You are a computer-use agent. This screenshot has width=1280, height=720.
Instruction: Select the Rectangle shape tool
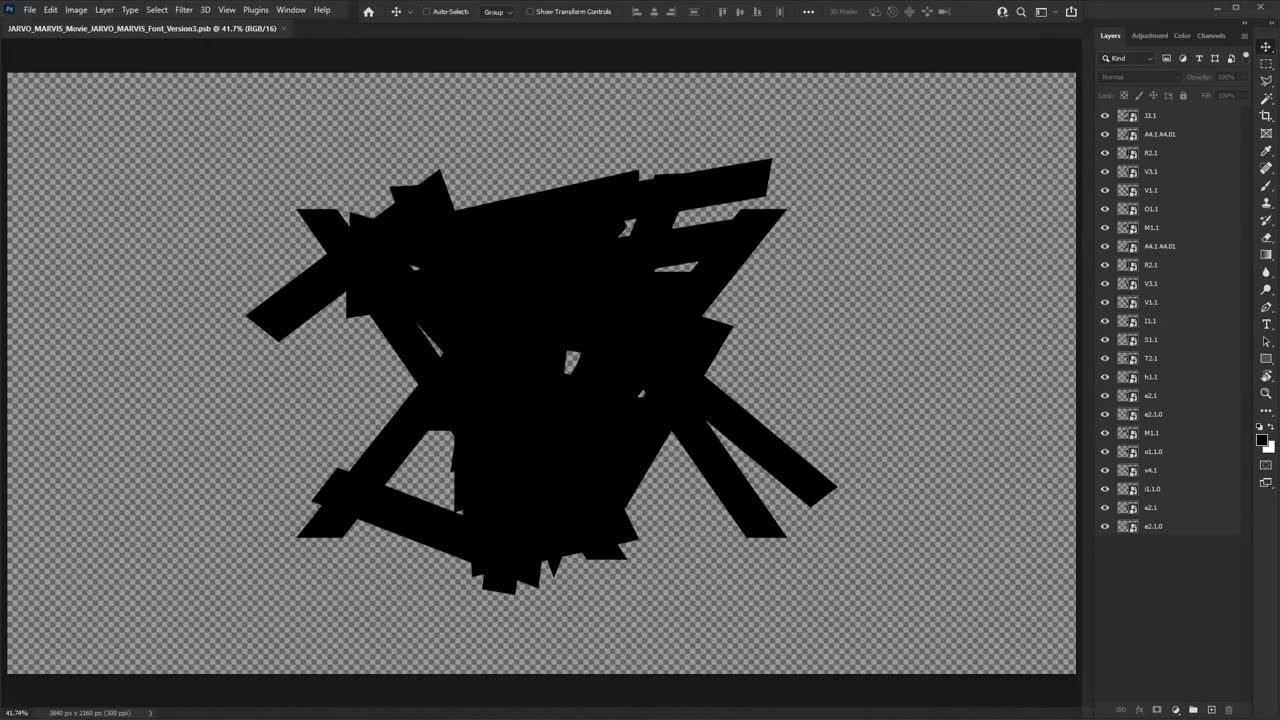(x=1266, y=359)
